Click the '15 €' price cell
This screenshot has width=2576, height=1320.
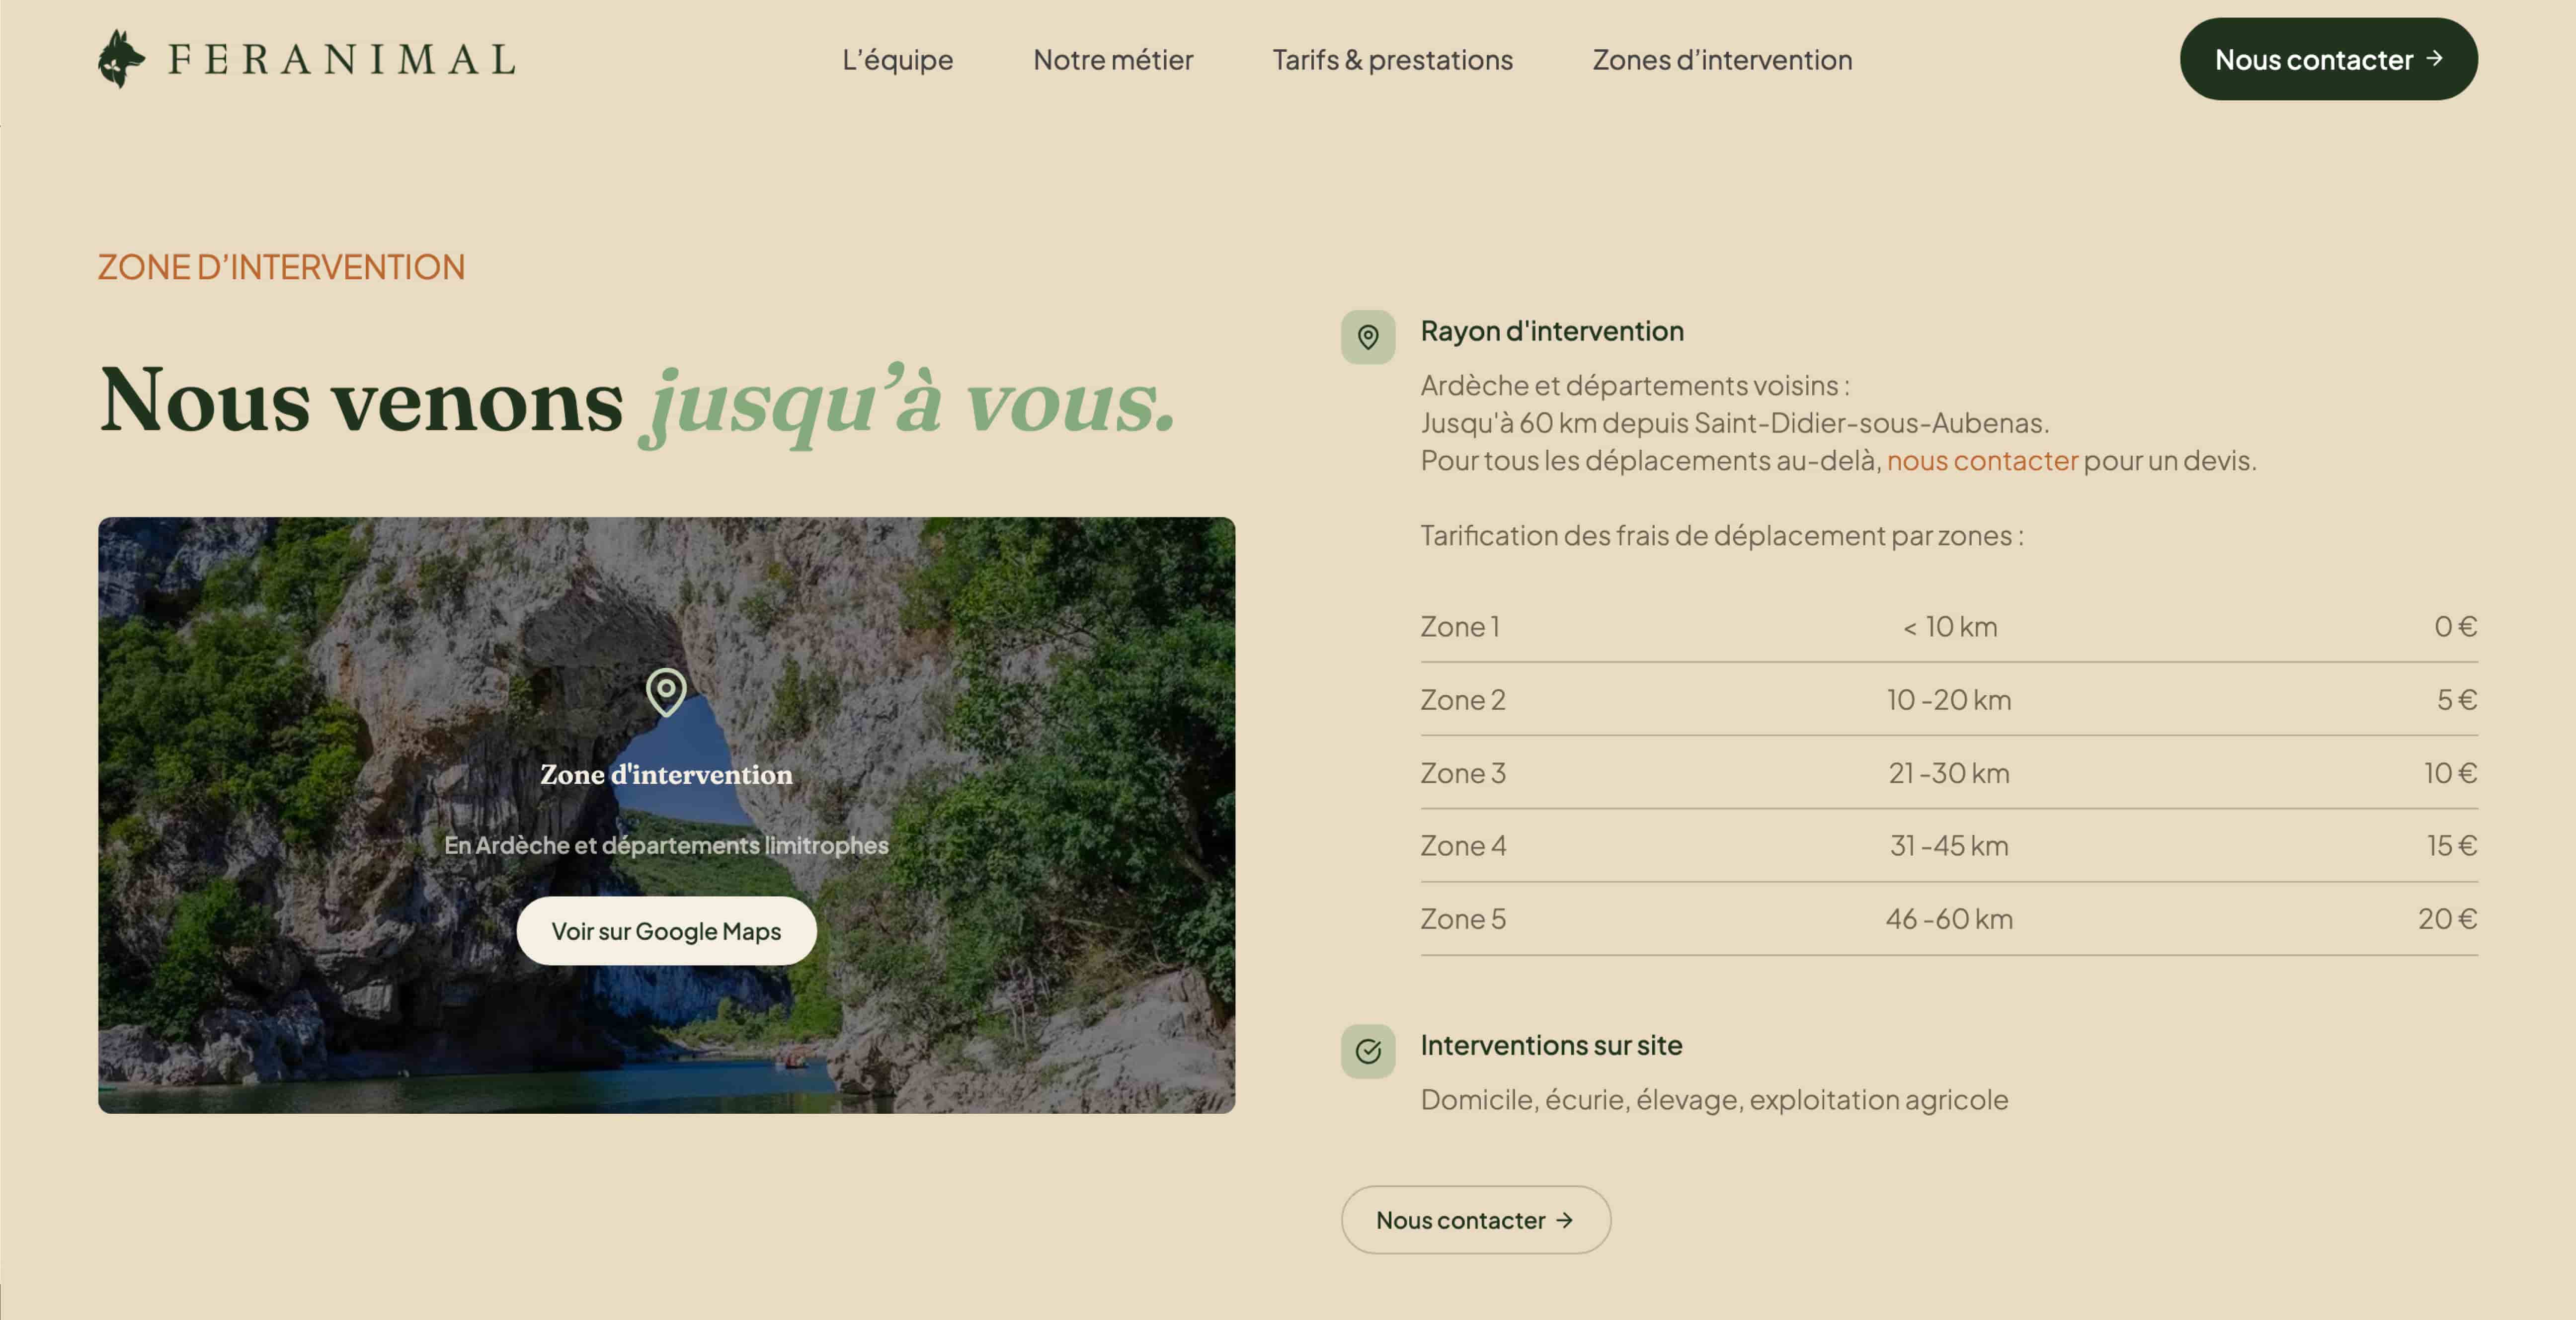(x=2452, y=845)
